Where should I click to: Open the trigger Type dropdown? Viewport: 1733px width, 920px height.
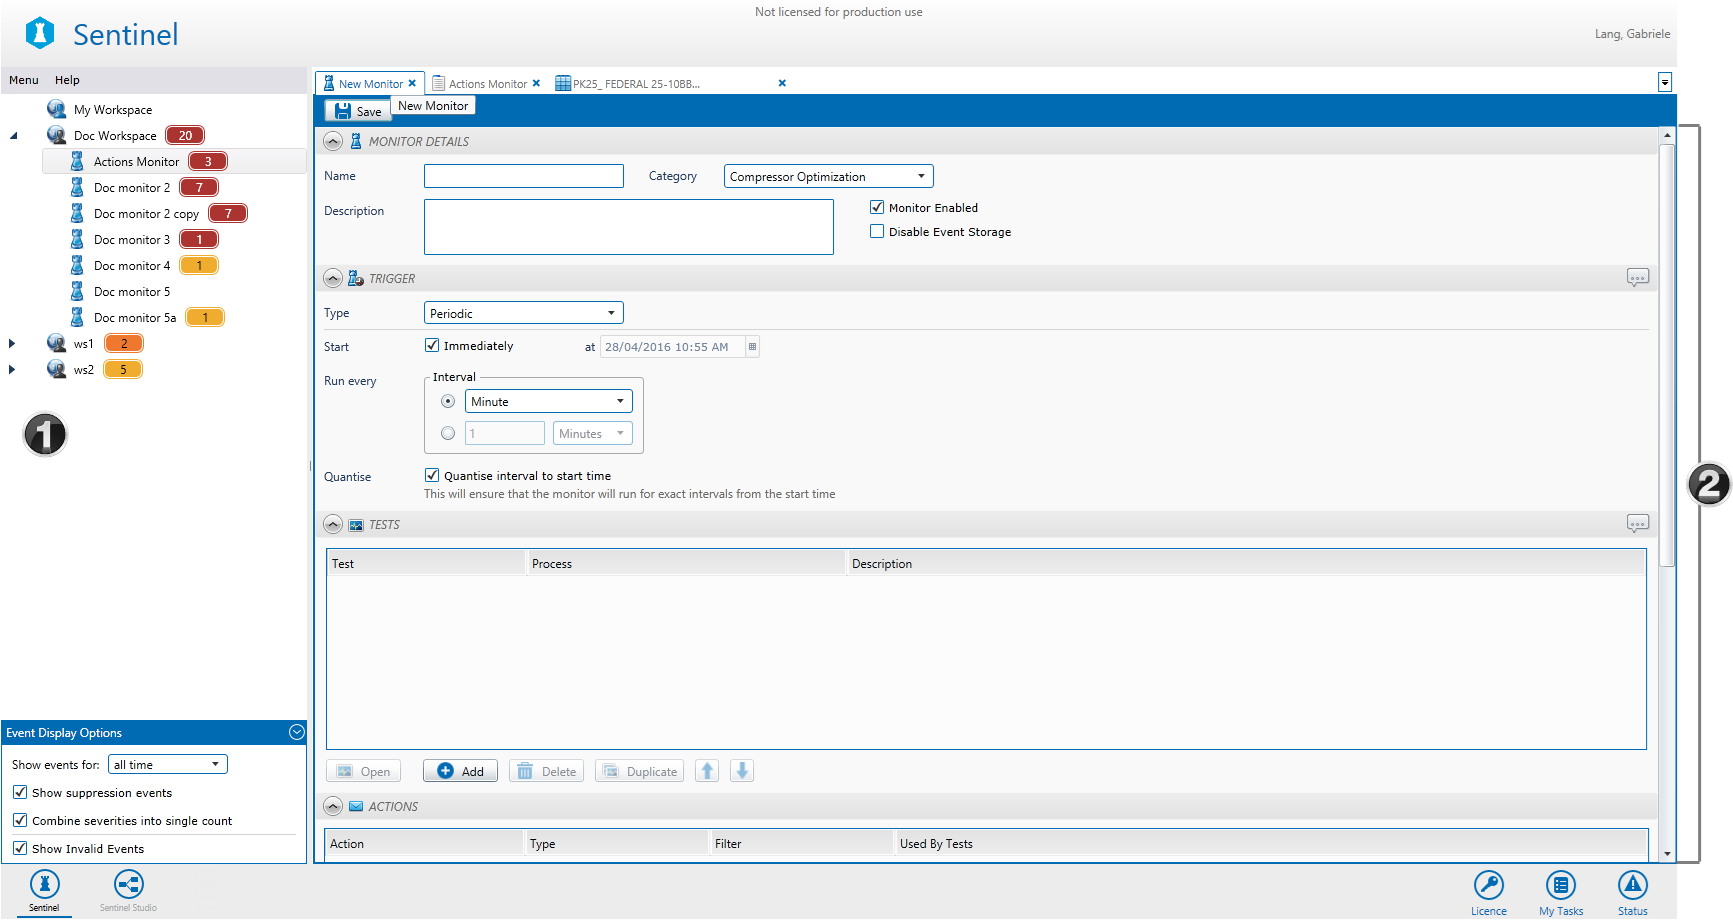pos(523,314)
